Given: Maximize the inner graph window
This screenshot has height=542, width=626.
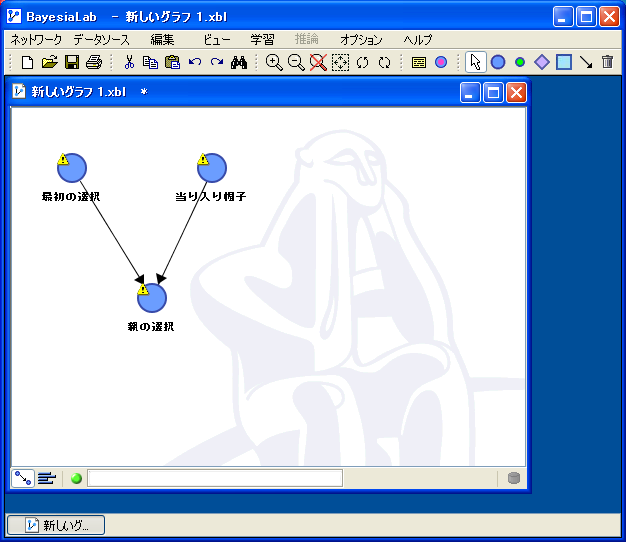Looking at the screenshot, I should click(x=493, y=93).
